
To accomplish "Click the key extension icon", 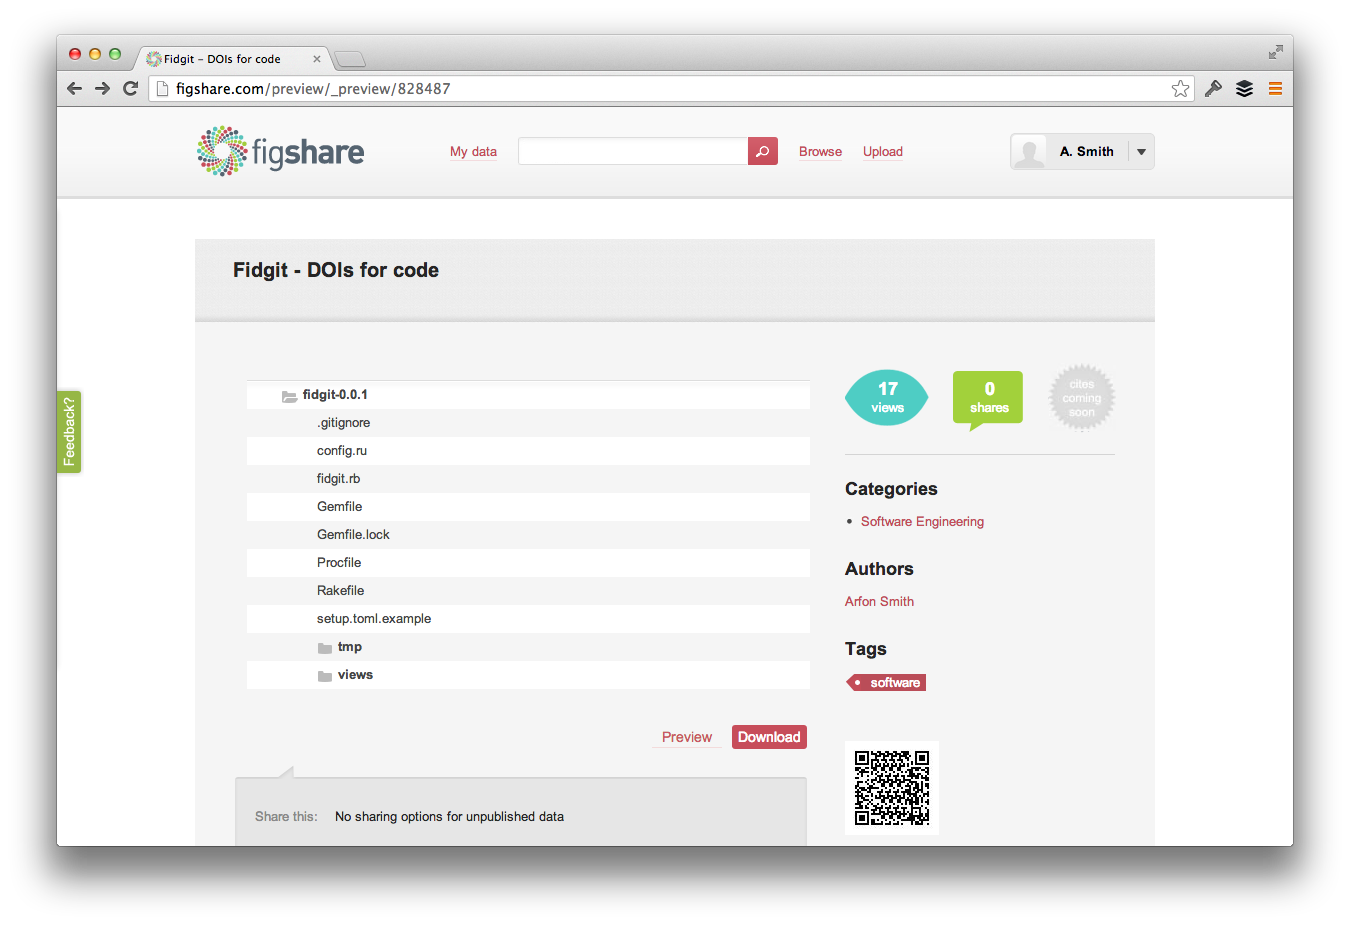I will [1213, 88].
